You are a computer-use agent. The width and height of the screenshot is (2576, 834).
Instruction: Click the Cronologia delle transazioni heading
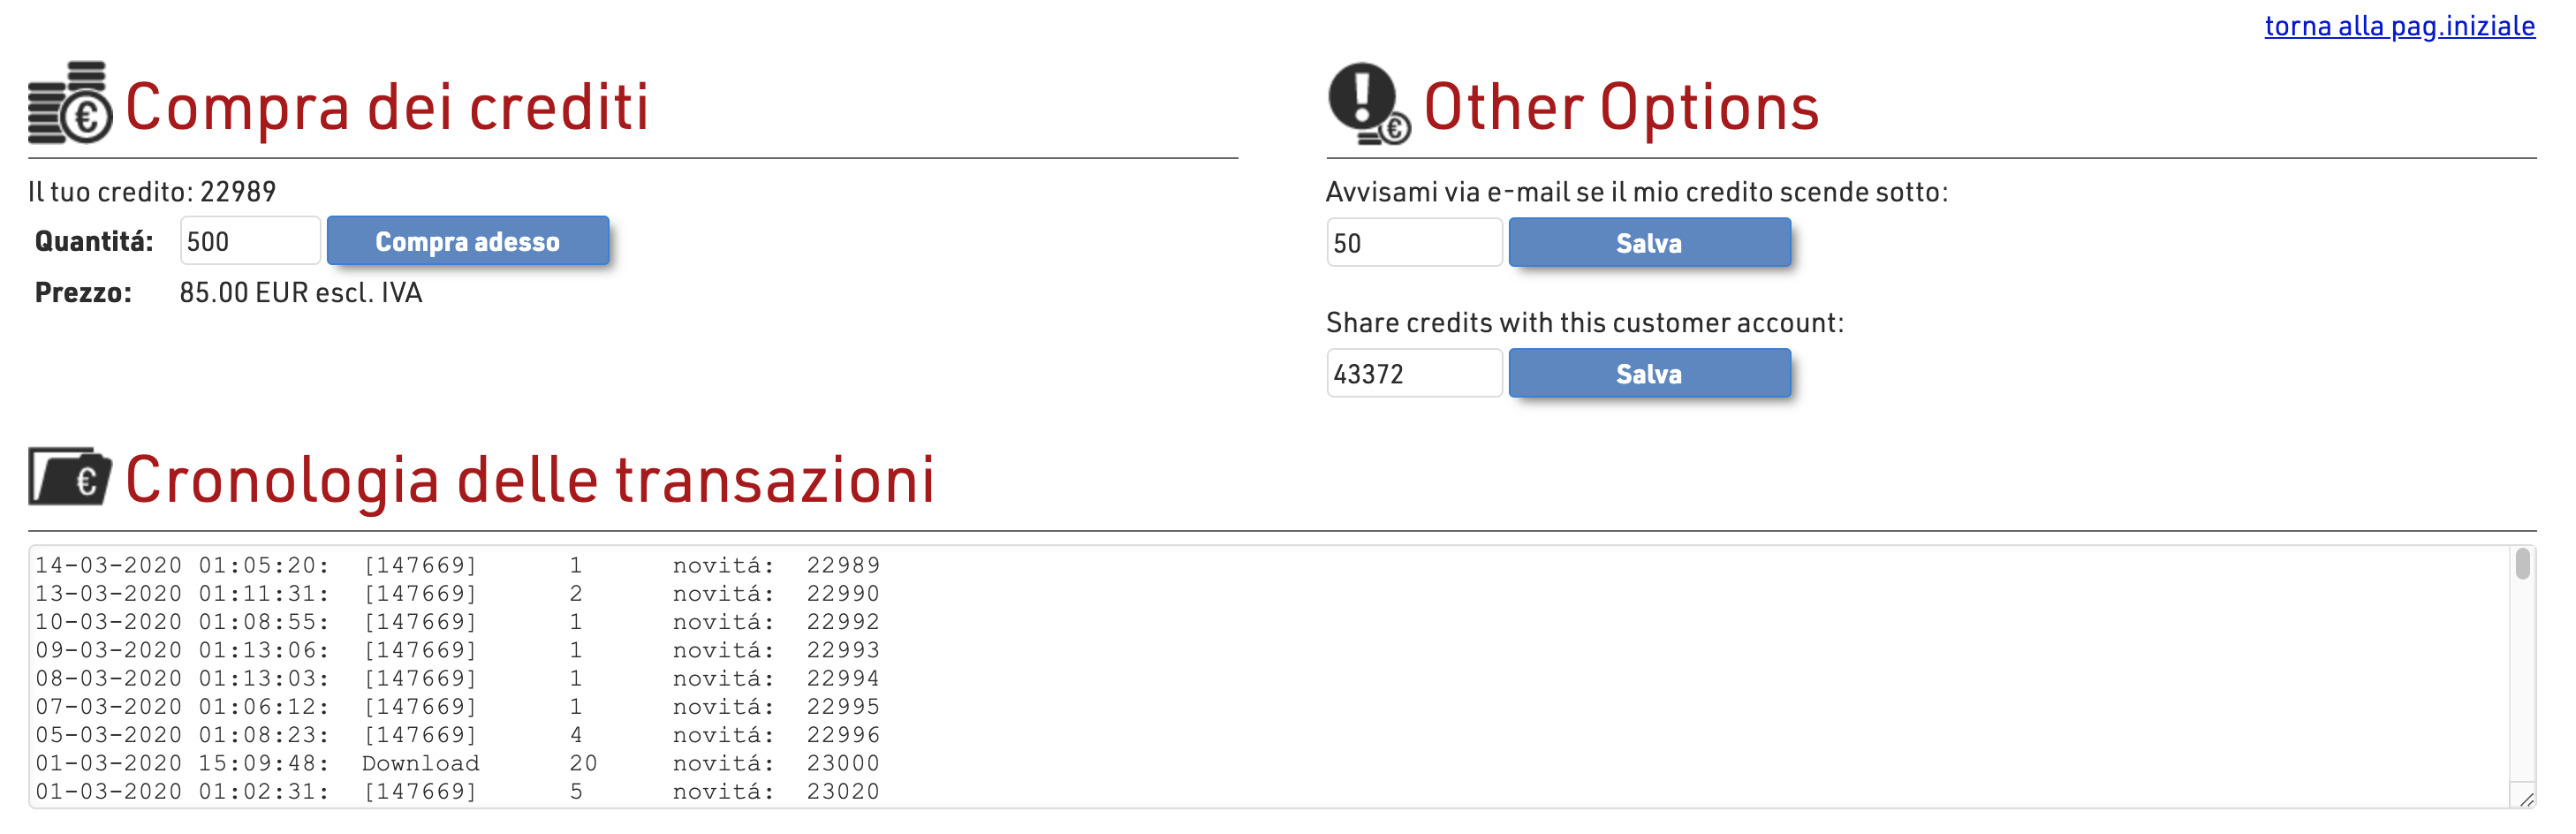[x=530, y=479]
